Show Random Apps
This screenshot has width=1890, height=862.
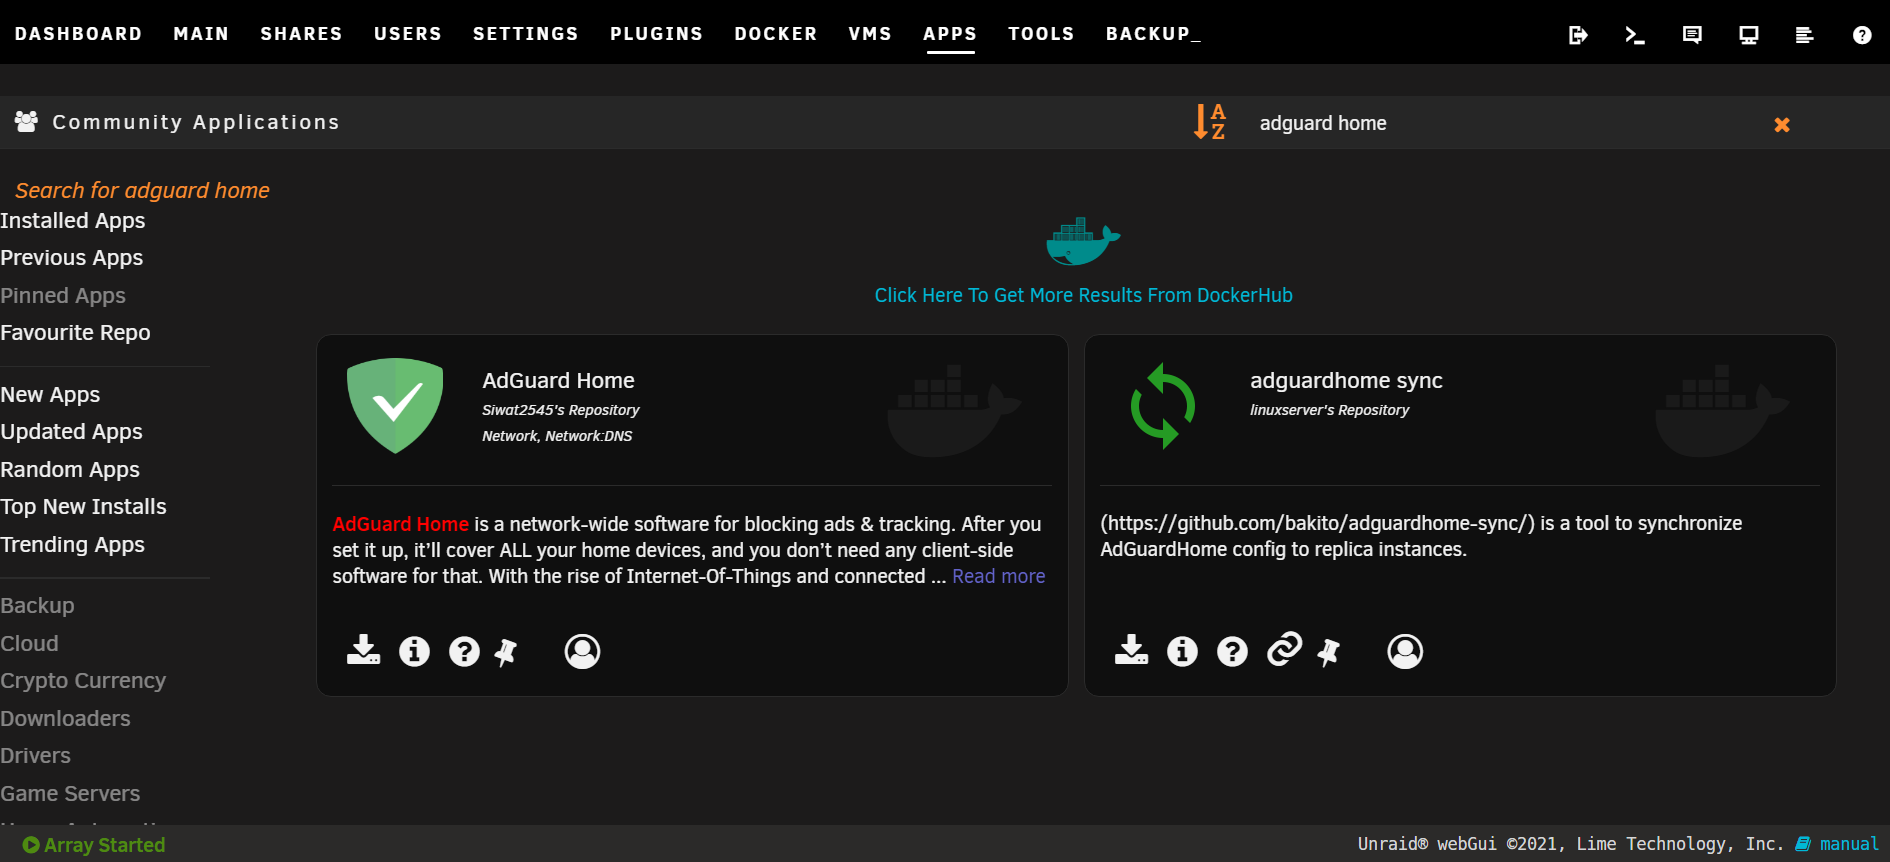pos(70,469)
